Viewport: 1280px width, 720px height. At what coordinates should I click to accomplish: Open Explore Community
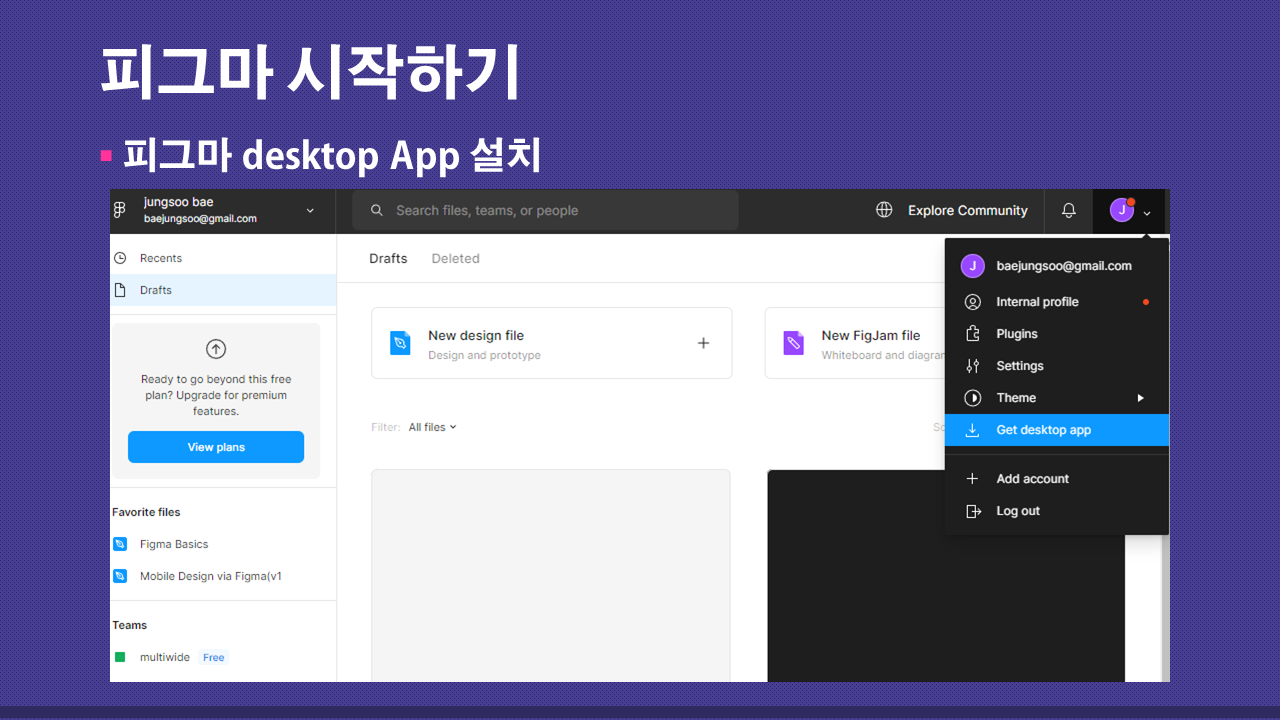tap(967, 210)
